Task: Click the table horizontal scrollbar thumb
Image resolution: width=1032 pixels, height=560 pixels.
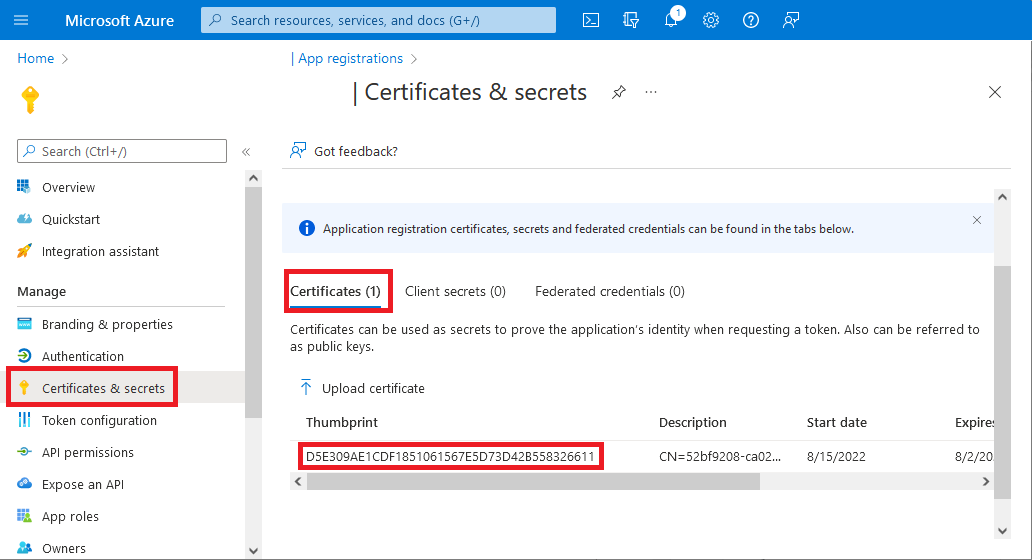Action: (x=533, y=482)
